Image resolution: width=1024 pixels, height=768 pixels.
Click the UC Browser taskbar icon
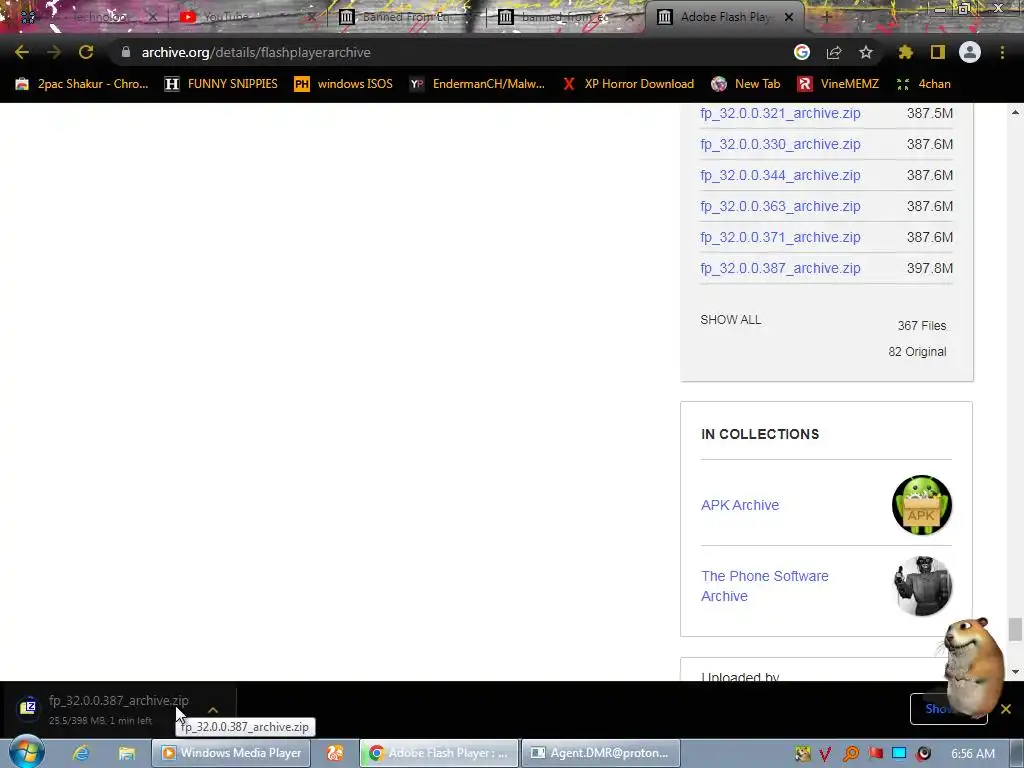pos(334,753)
